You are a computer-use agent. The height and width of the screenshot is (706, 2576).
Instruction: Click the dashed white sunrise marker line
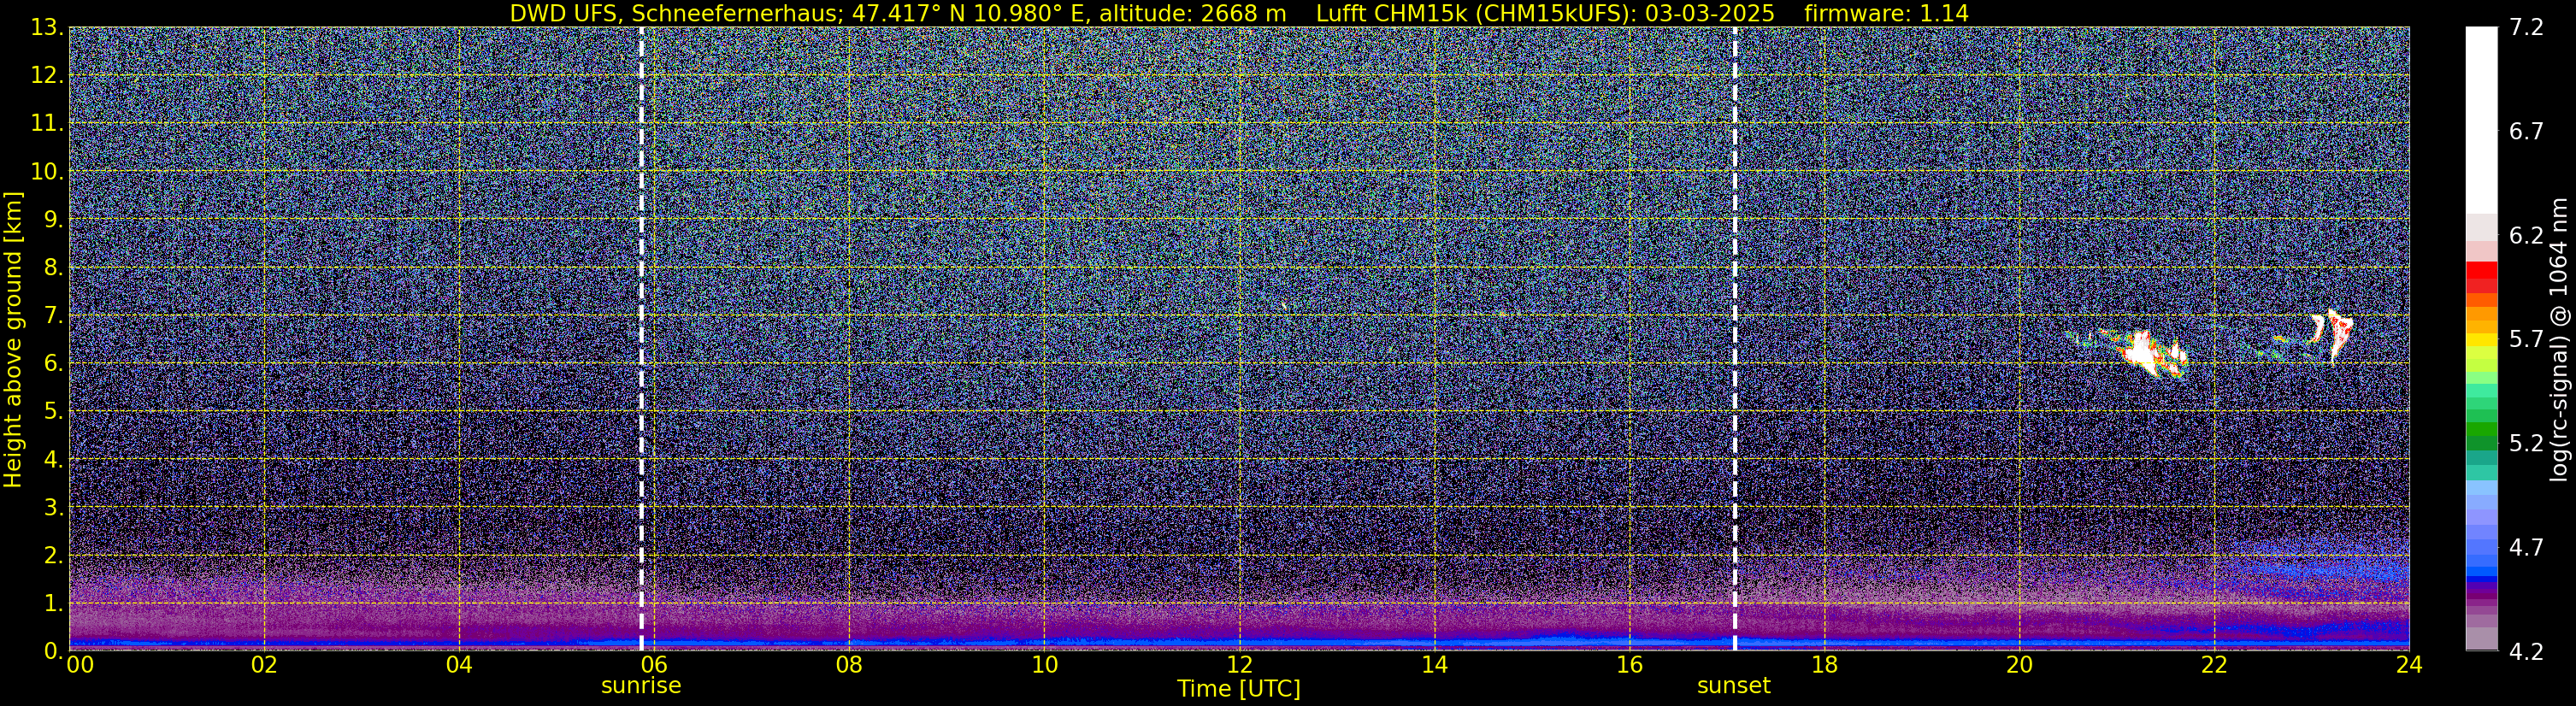641,339
